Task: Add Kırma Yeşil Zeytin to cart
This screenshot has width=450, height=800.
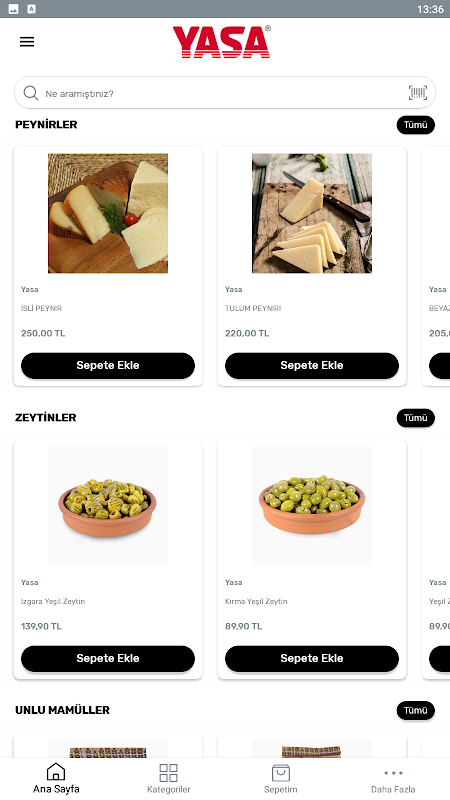Action: click(x=312, y=658)
